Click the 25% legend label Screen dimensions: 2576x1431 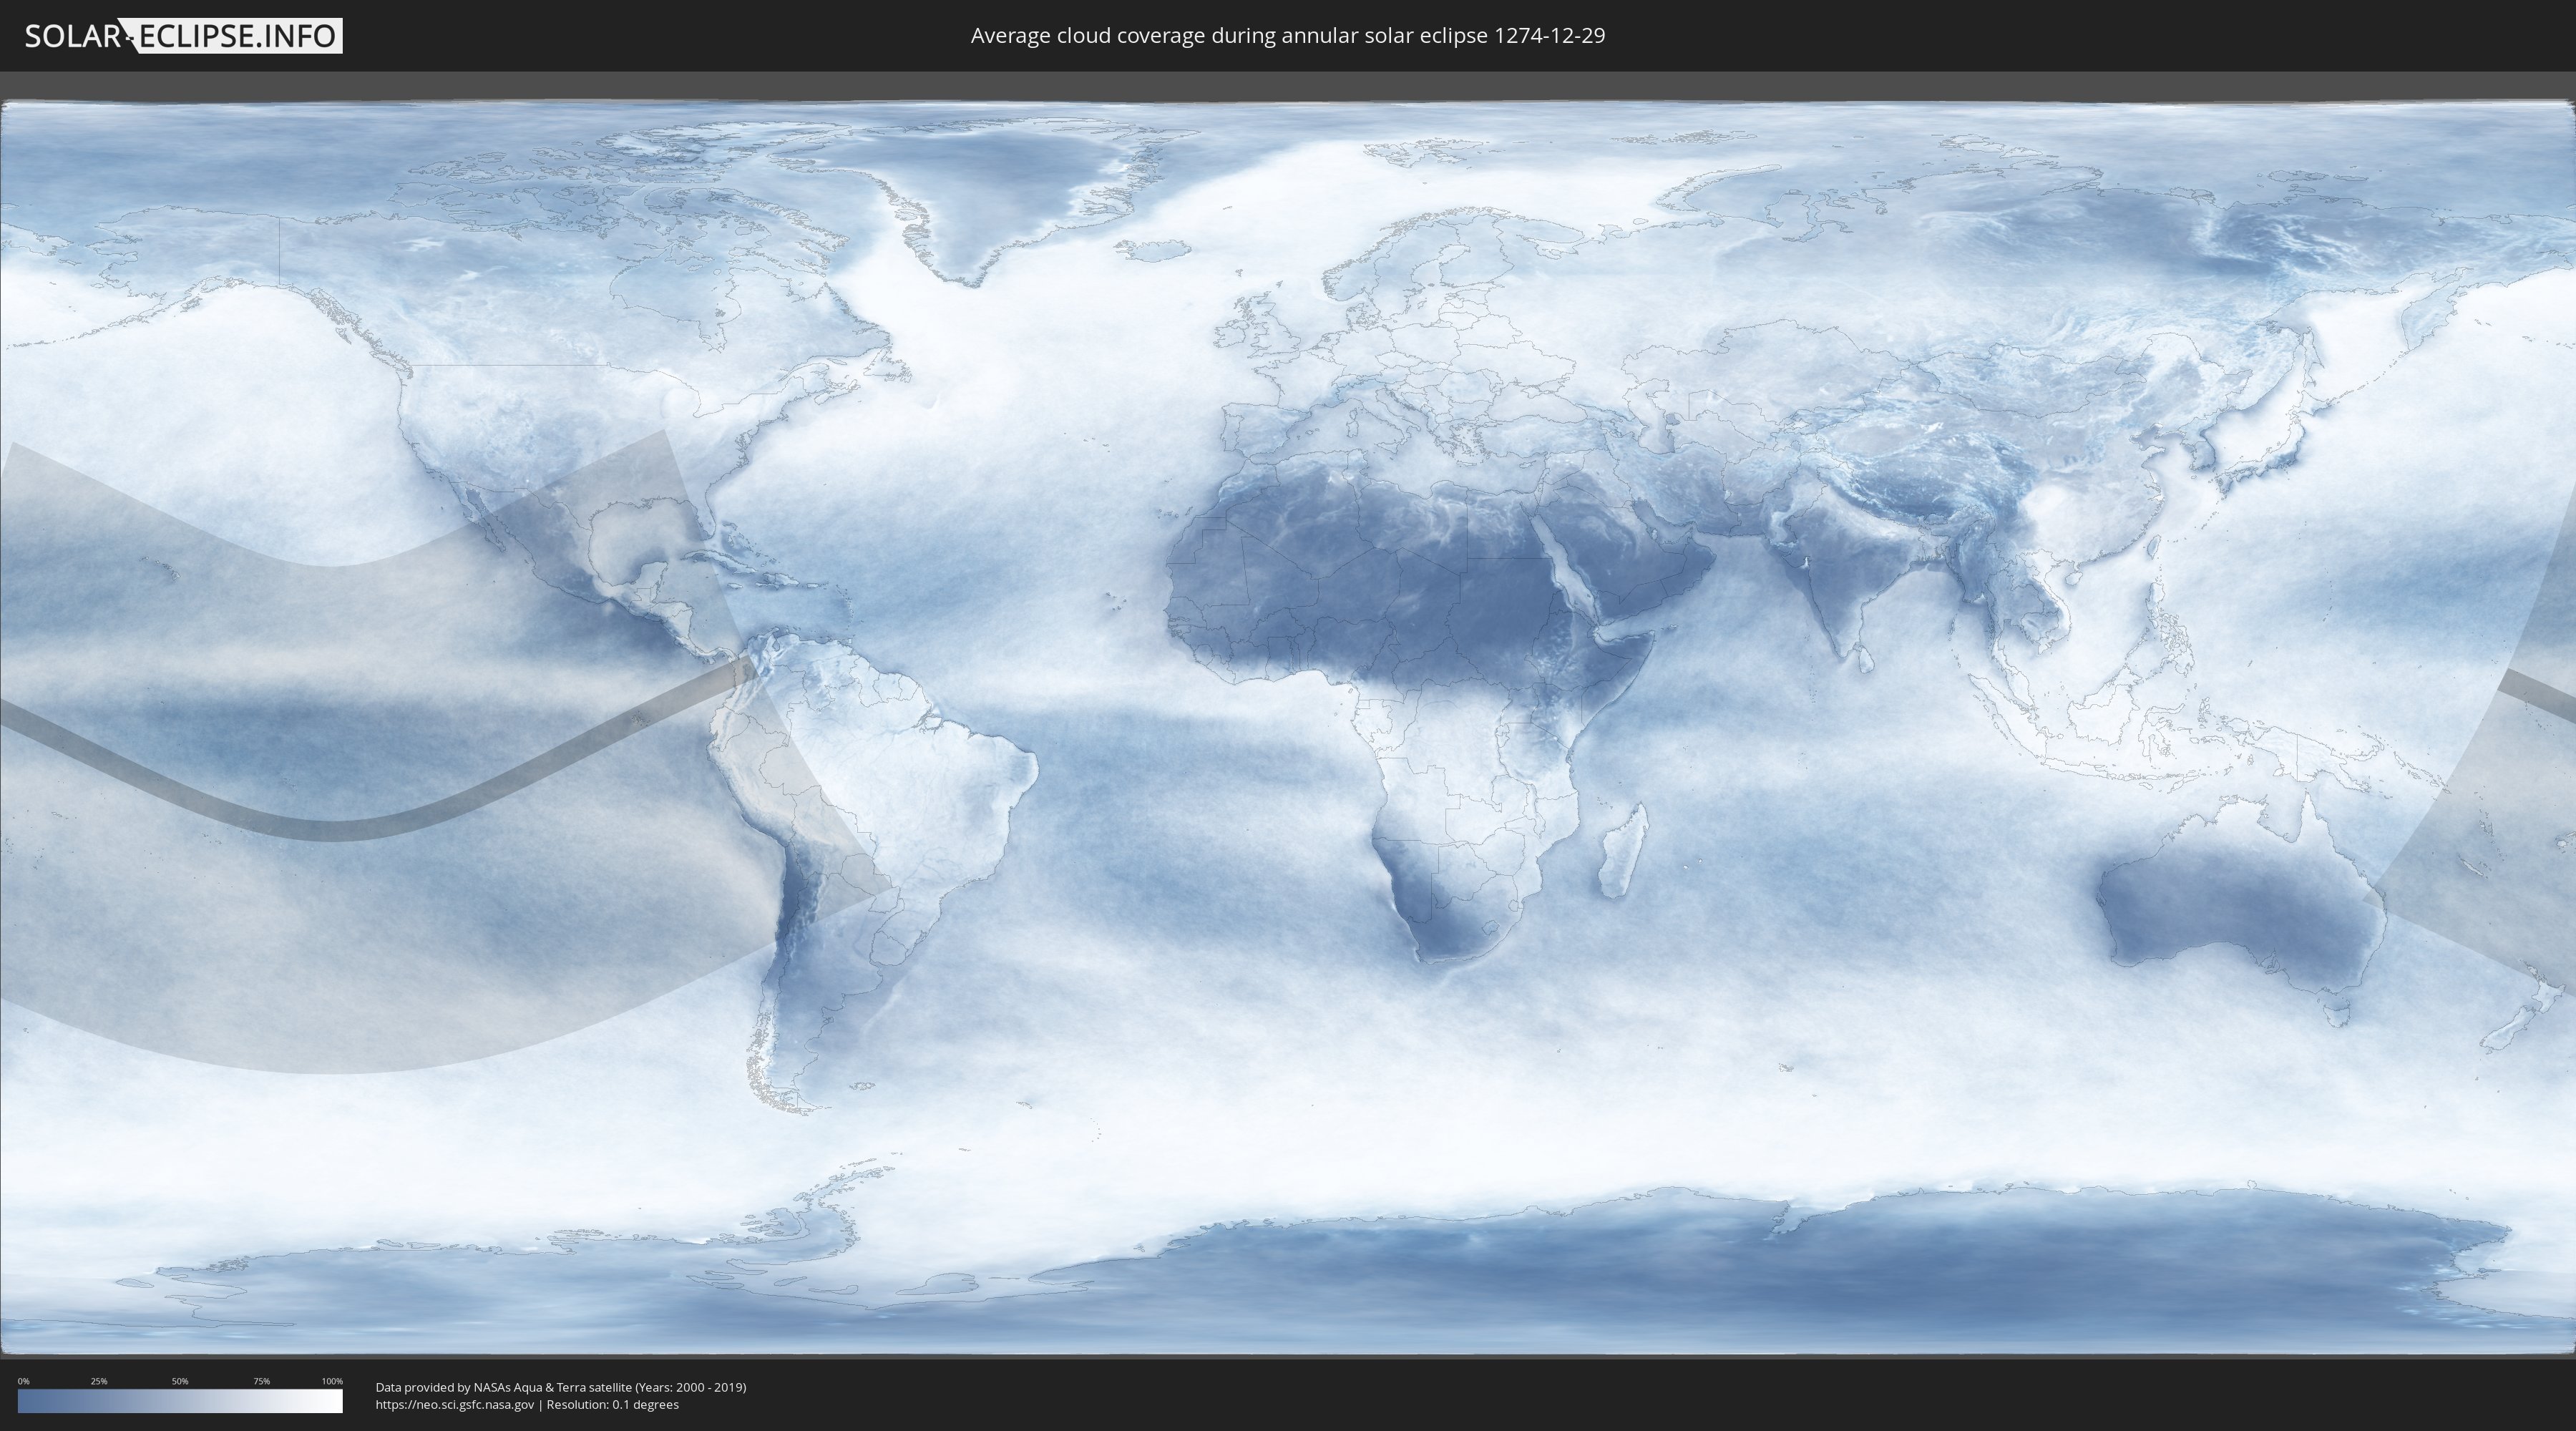[99, 1381]
